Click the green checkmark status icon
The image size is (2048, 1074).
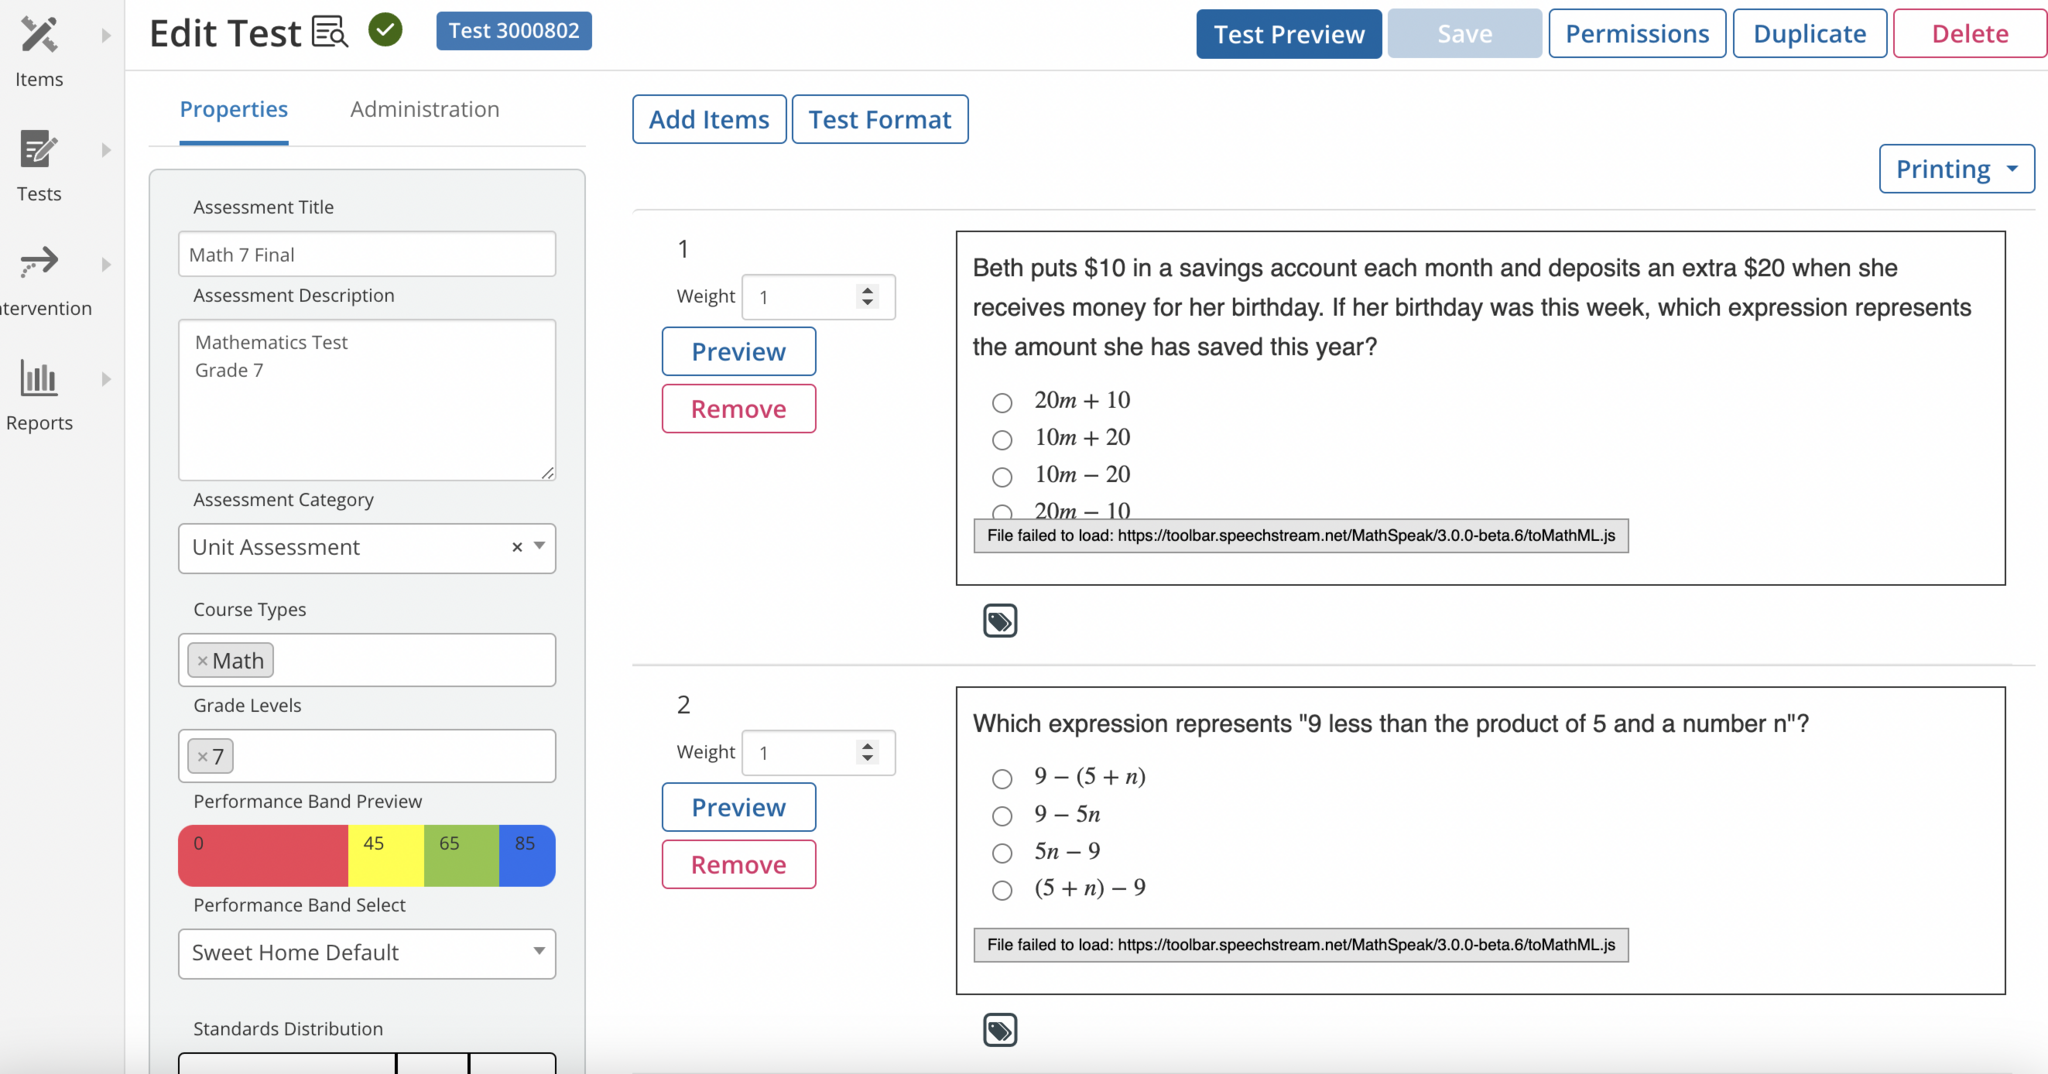coord(385,30)
